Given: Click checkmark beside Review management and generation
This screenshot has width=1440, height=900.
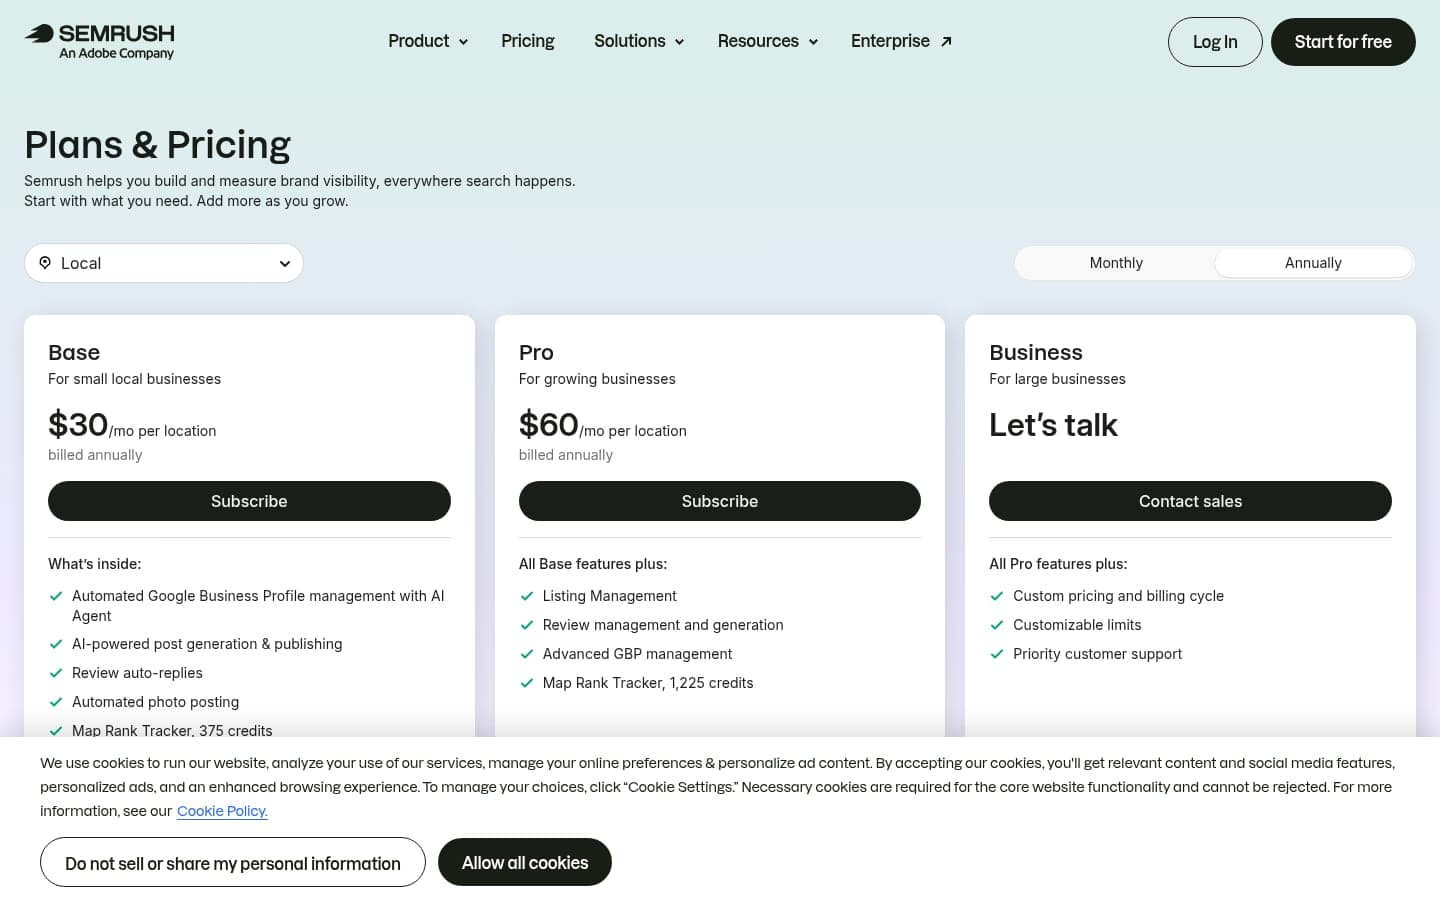Looking at the screenshot, I should [527, 625].
